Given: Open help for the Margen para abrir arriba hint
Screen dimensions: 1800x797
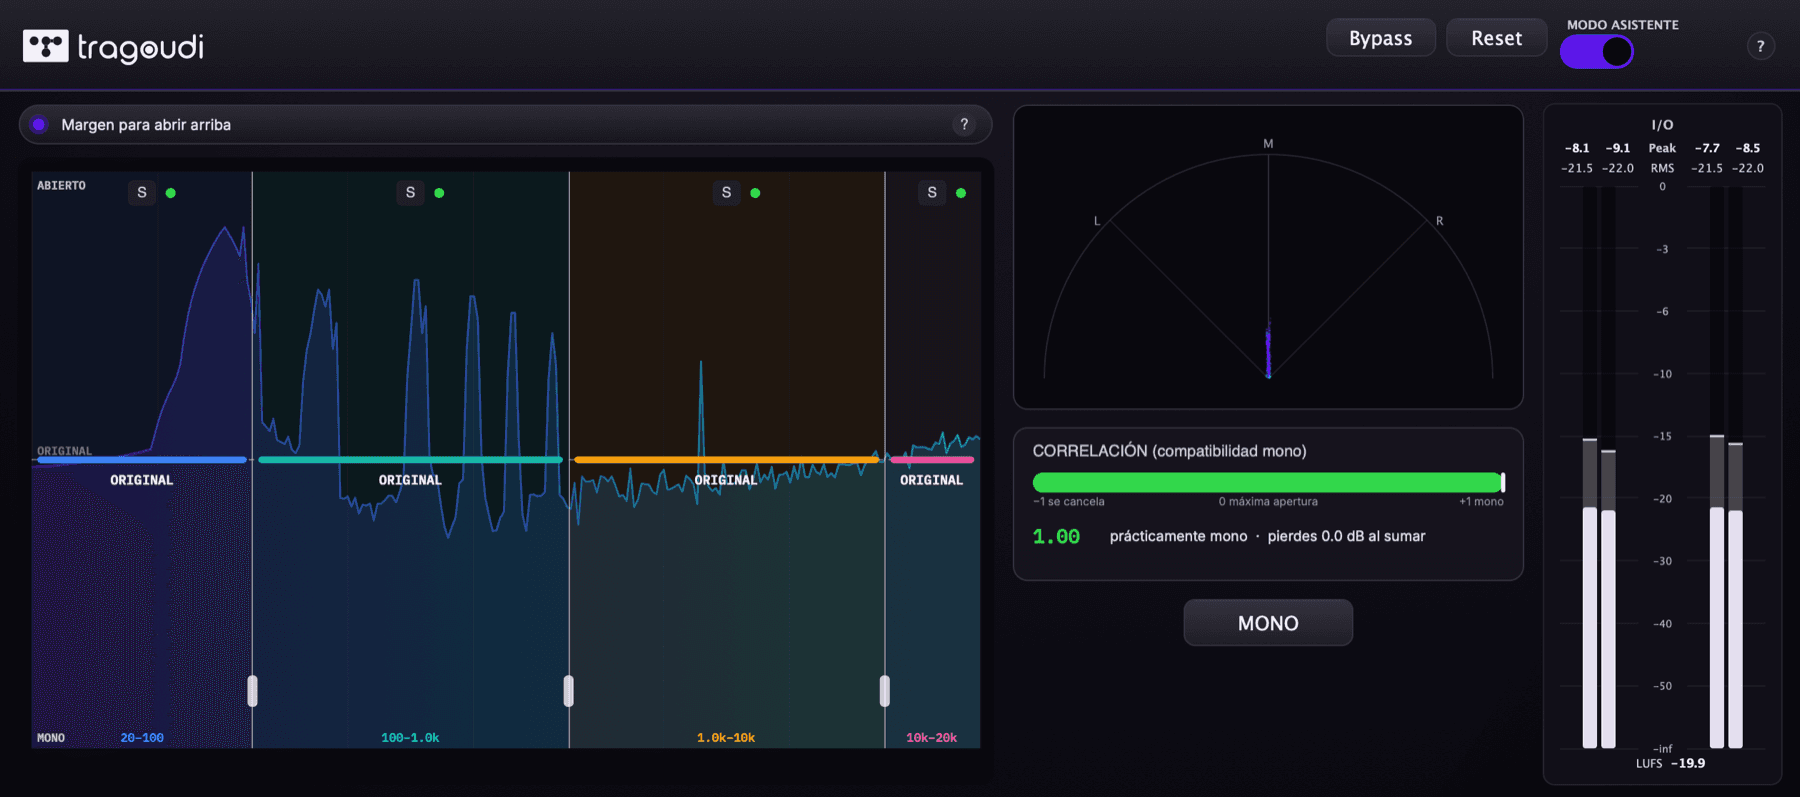Looking at the screenshot, I should coord(964,125).
